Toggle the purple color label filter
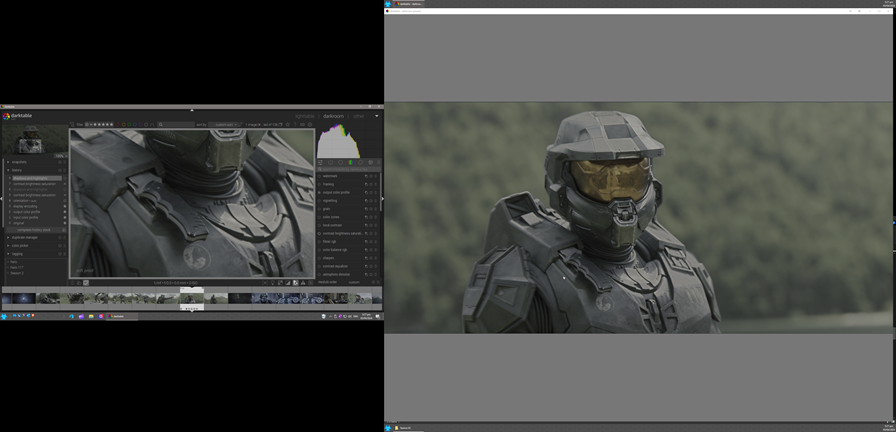This screenshot has height=432, width=896. point(141,125)
